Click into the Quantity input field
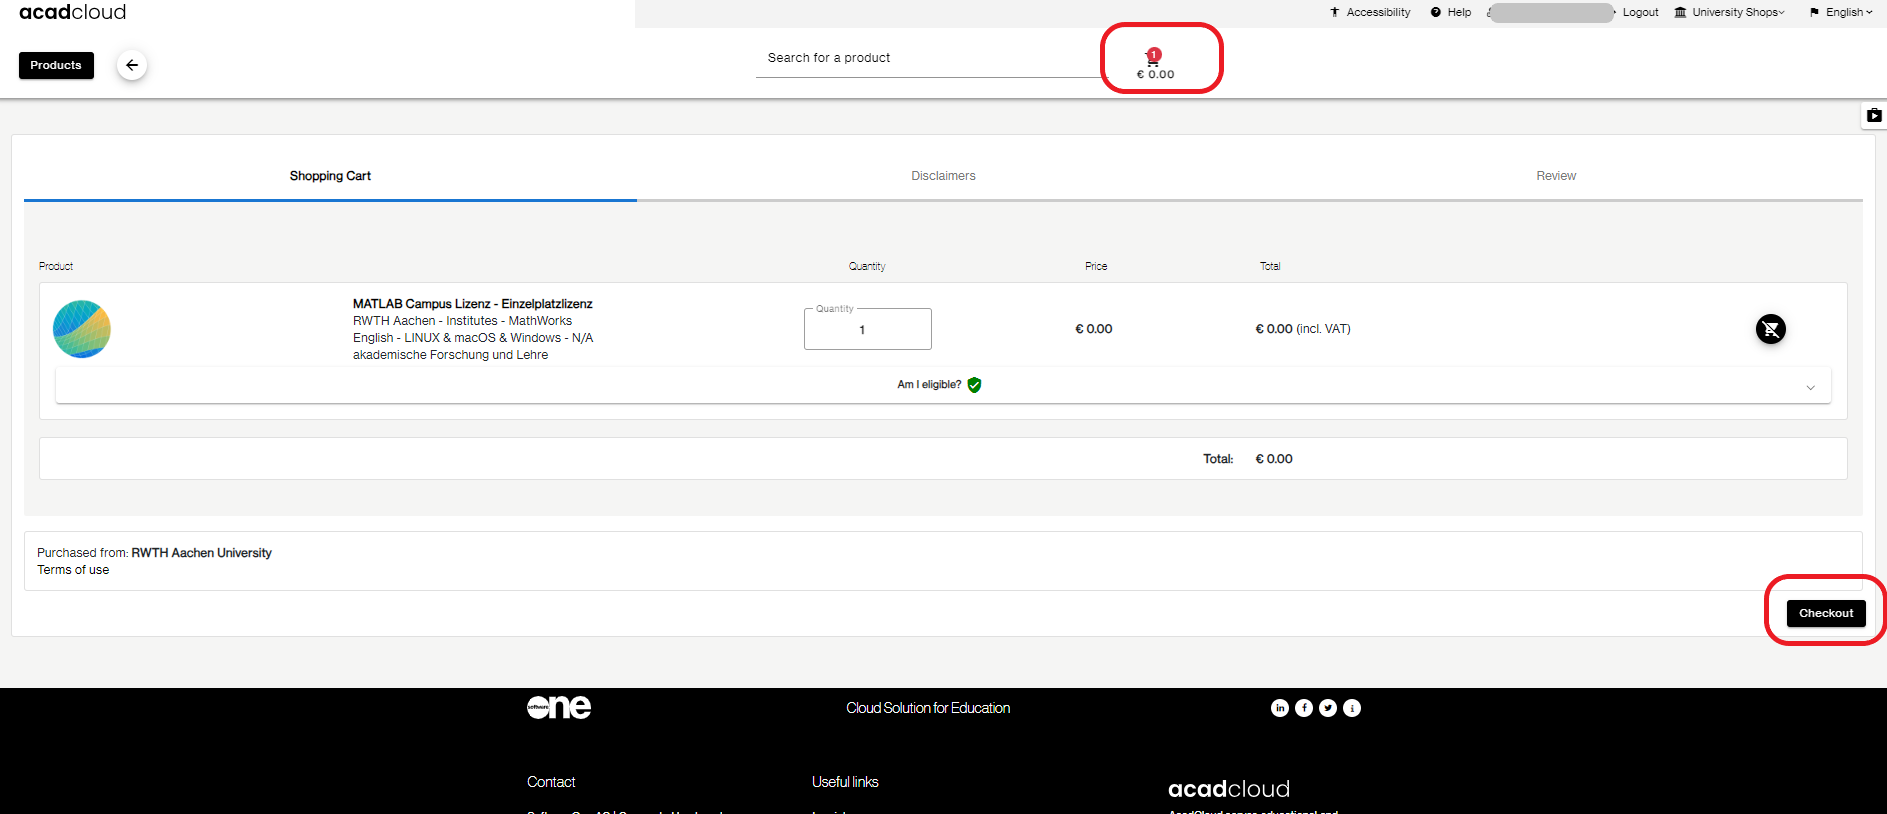This screenshot has width=1887, height=814. coord(867,330)
